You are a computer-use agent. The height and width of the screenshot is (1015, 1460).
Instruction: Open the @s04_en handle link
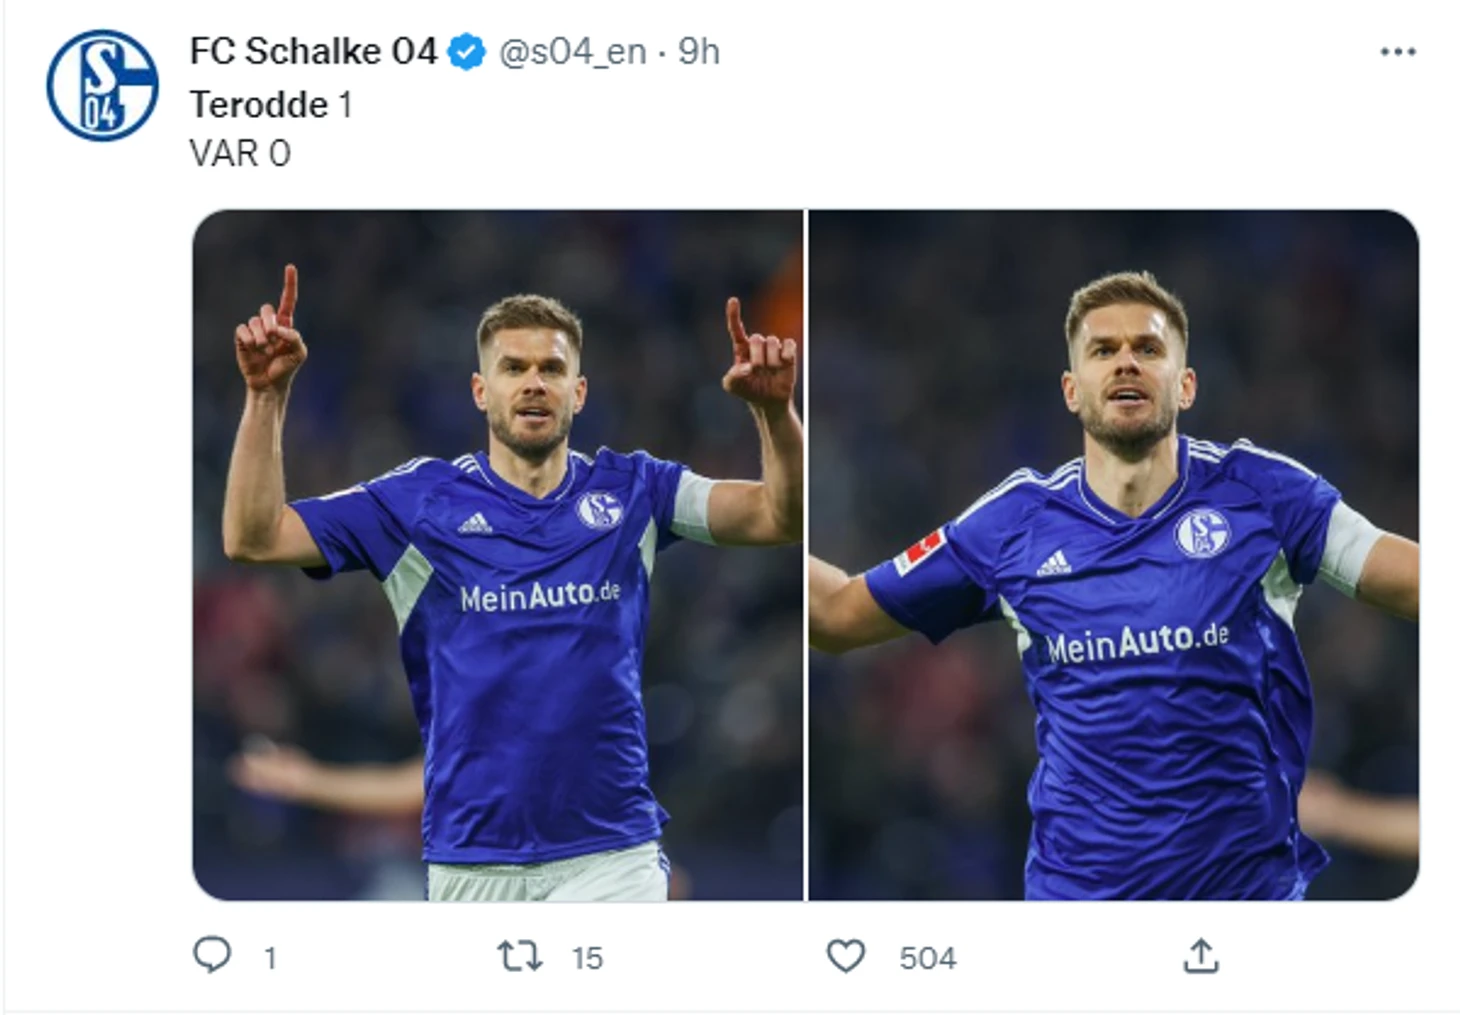[x=572, y=52]
